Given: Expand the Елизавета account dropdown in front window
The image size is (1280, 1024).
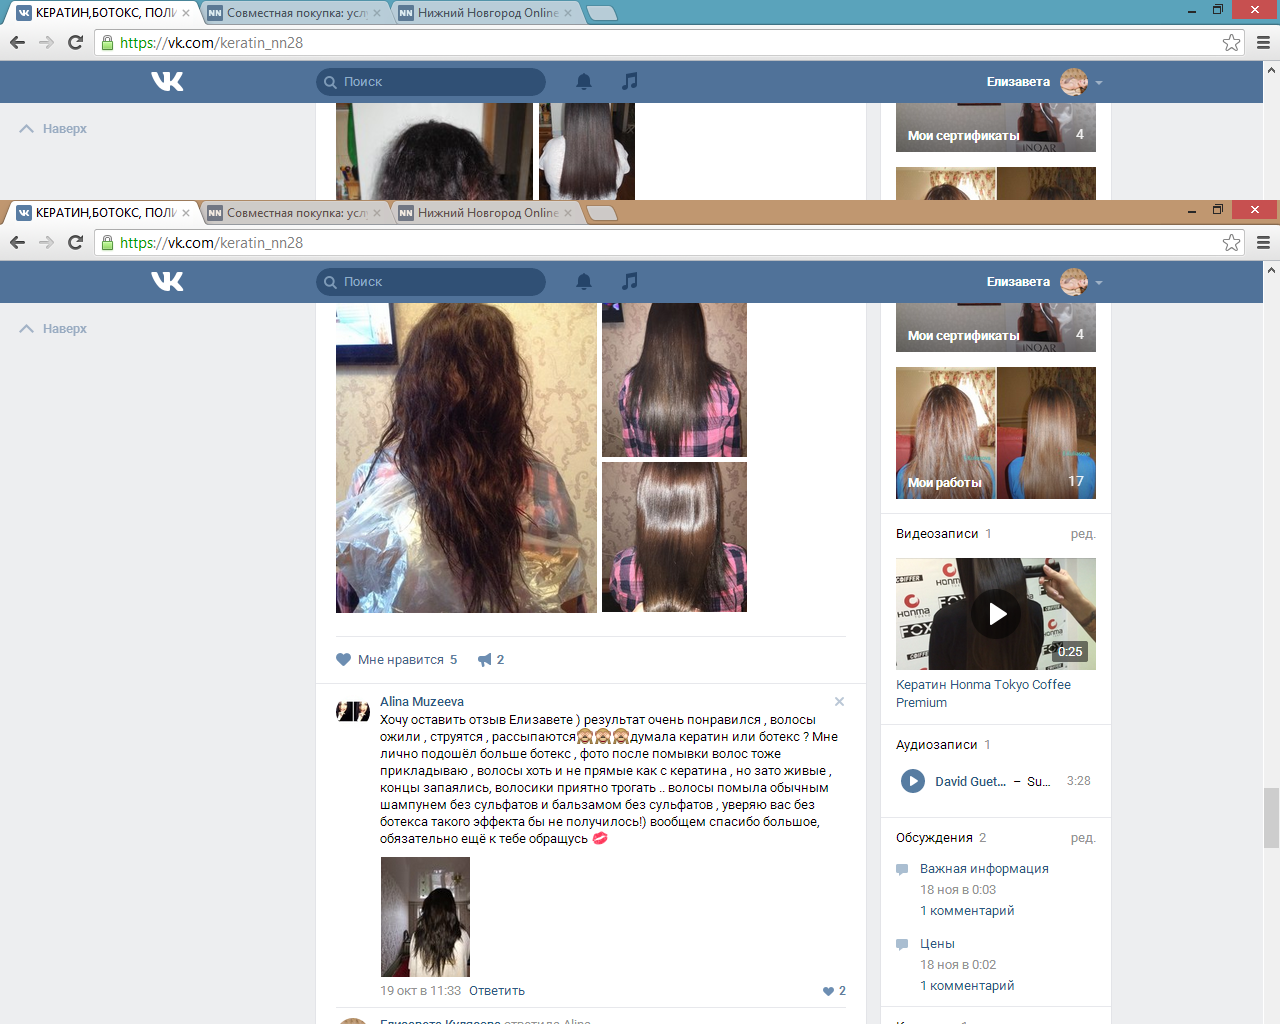Looking at the screenshot, I should (x=1099, y=282).
